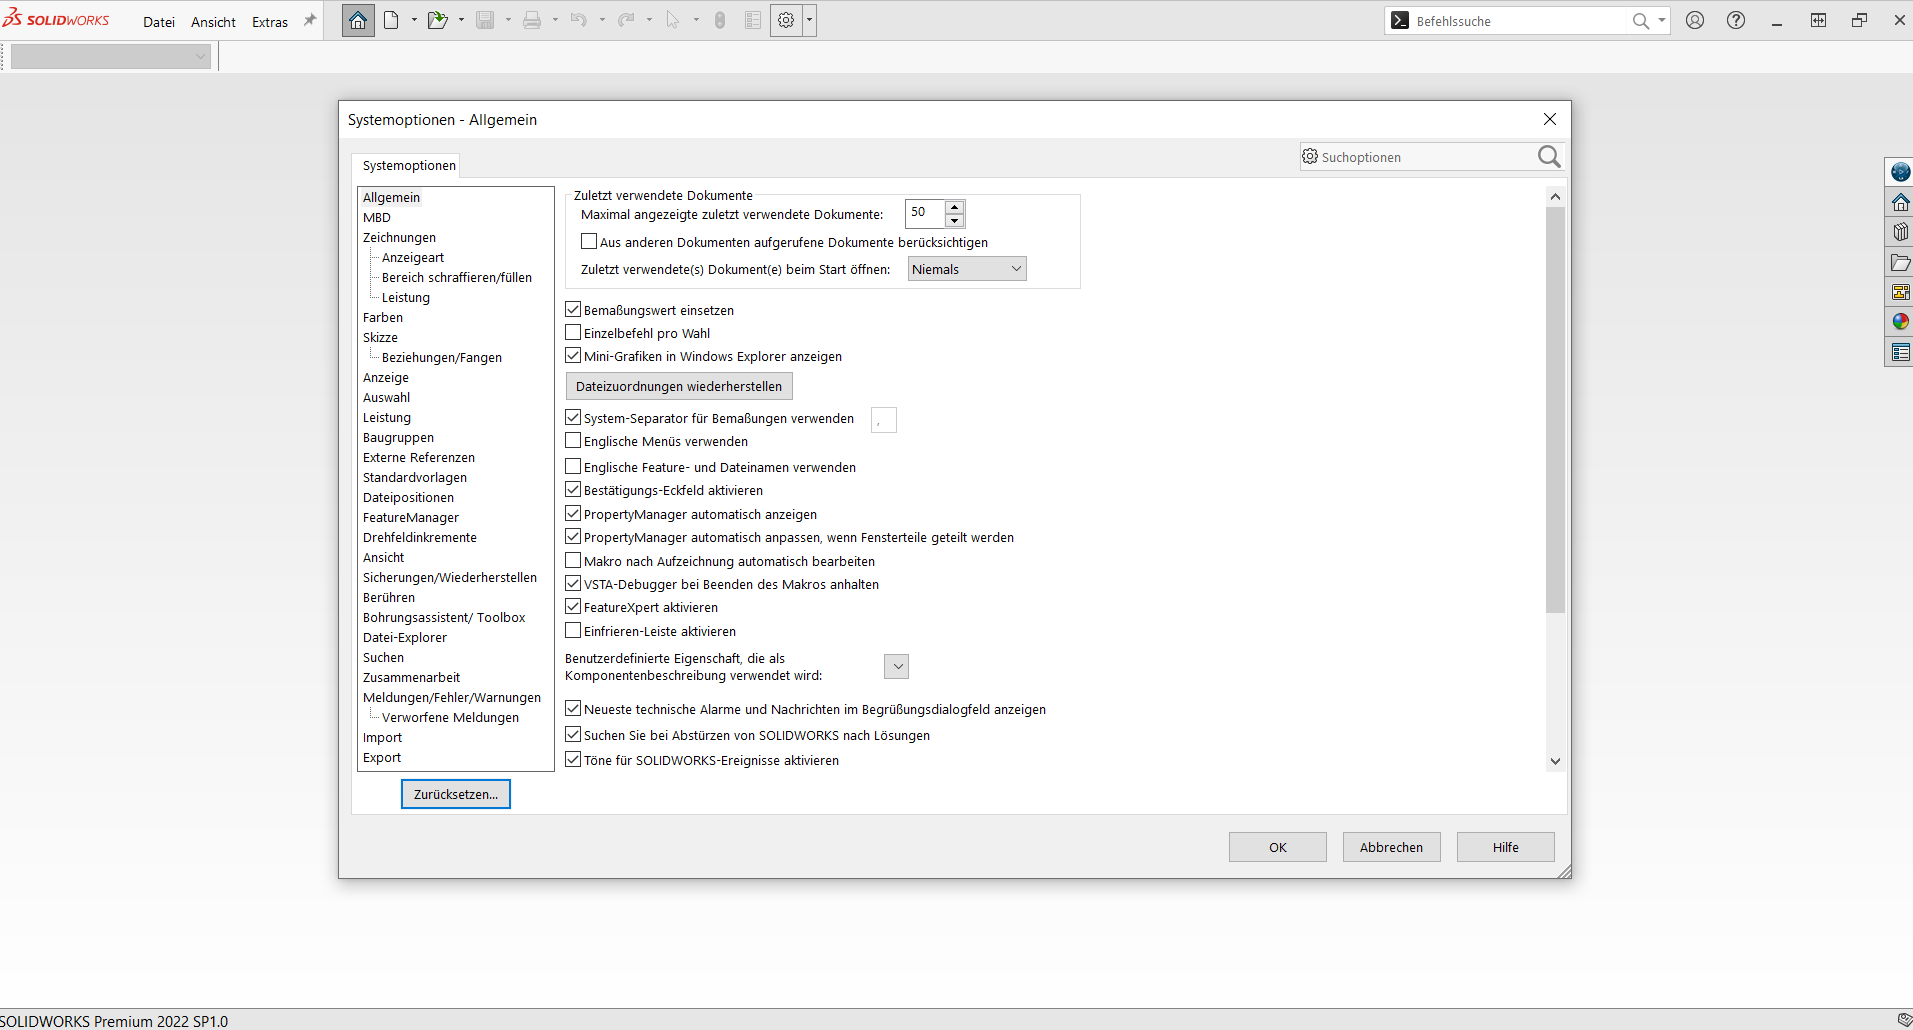Open the Welcome home icon in toolbar
Screen dimensions: 1913x1030
(x=358, y=20)
